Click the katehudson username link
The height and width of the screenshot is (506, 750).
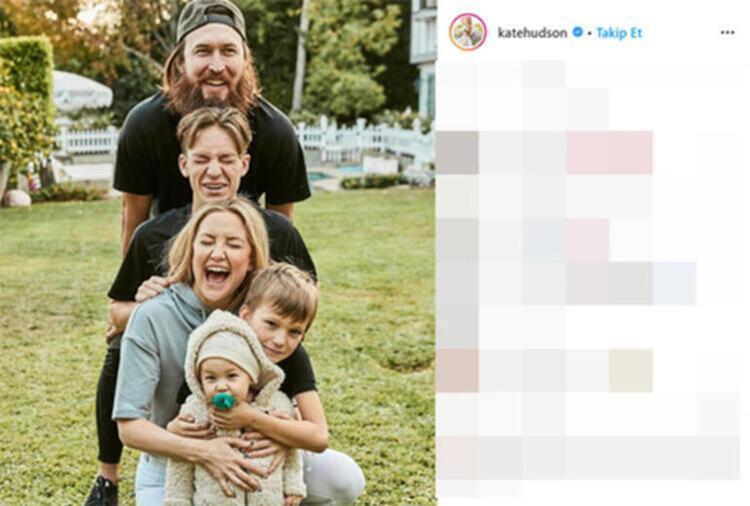coord(532,33)
